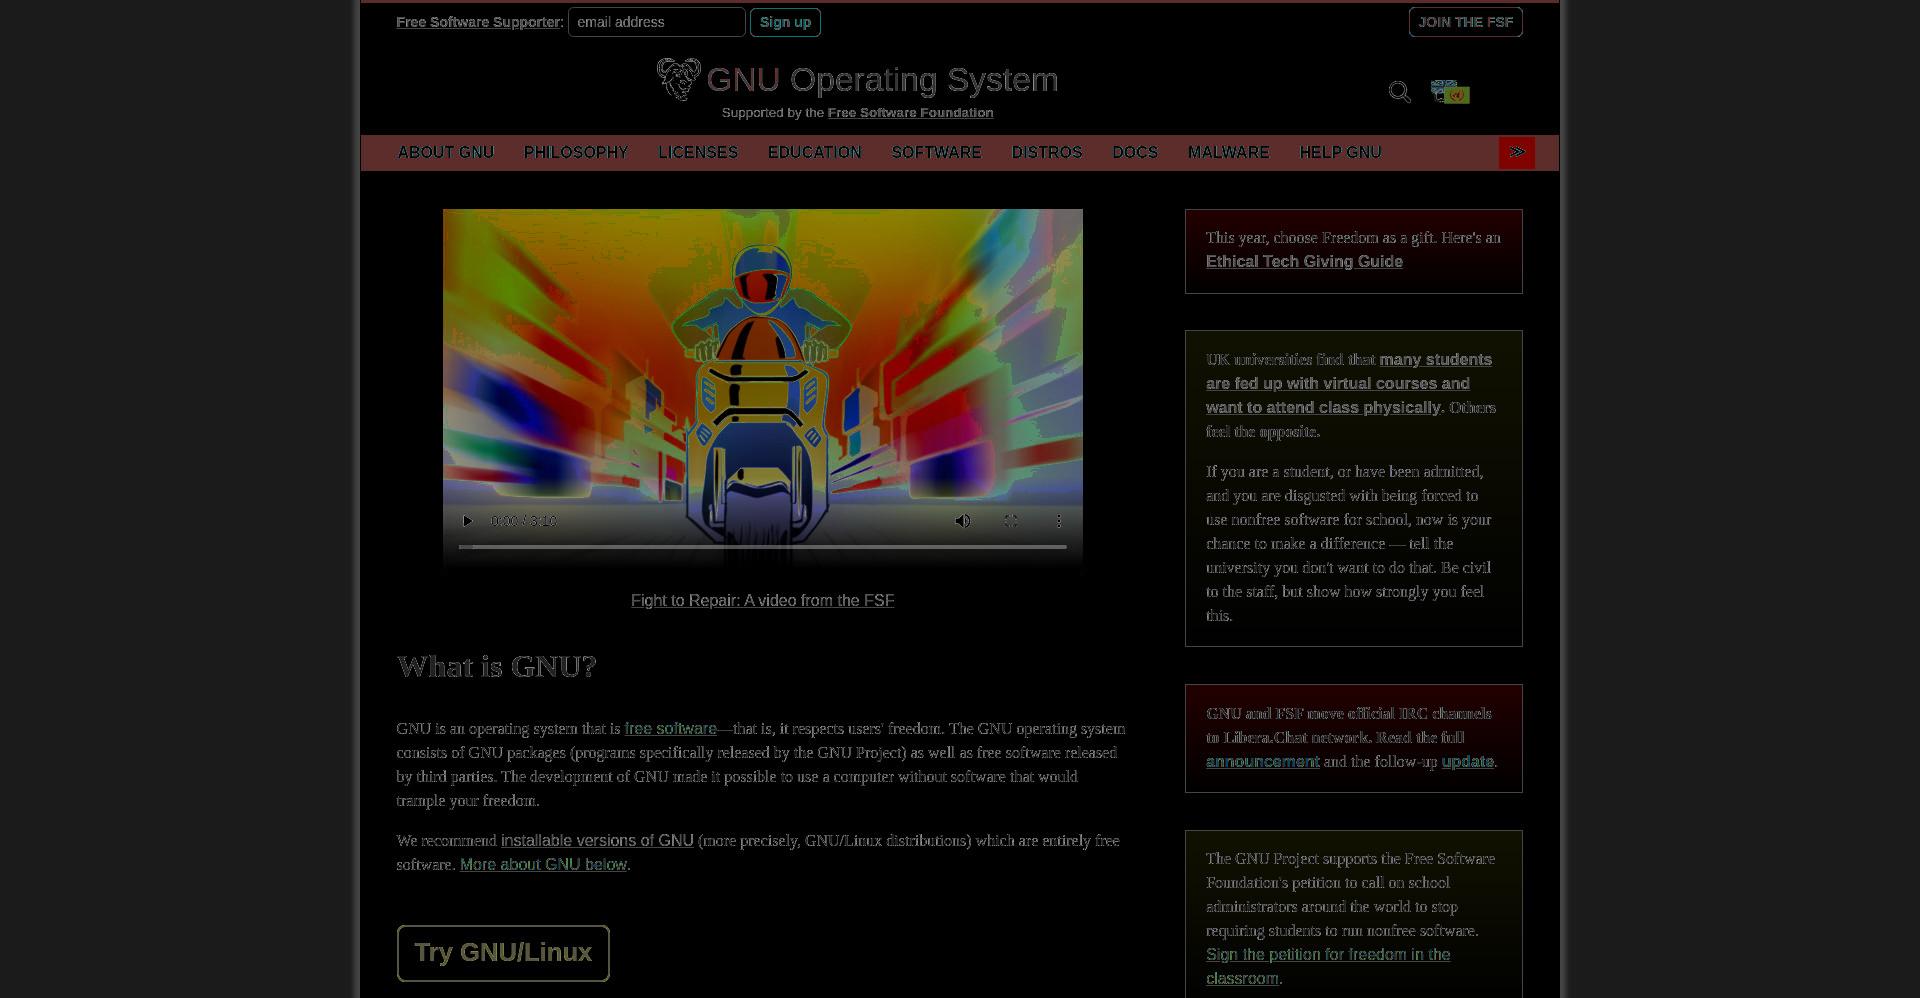Enter fullscreen on the video
The image size is (1920, 998).
coord(1011,521)
